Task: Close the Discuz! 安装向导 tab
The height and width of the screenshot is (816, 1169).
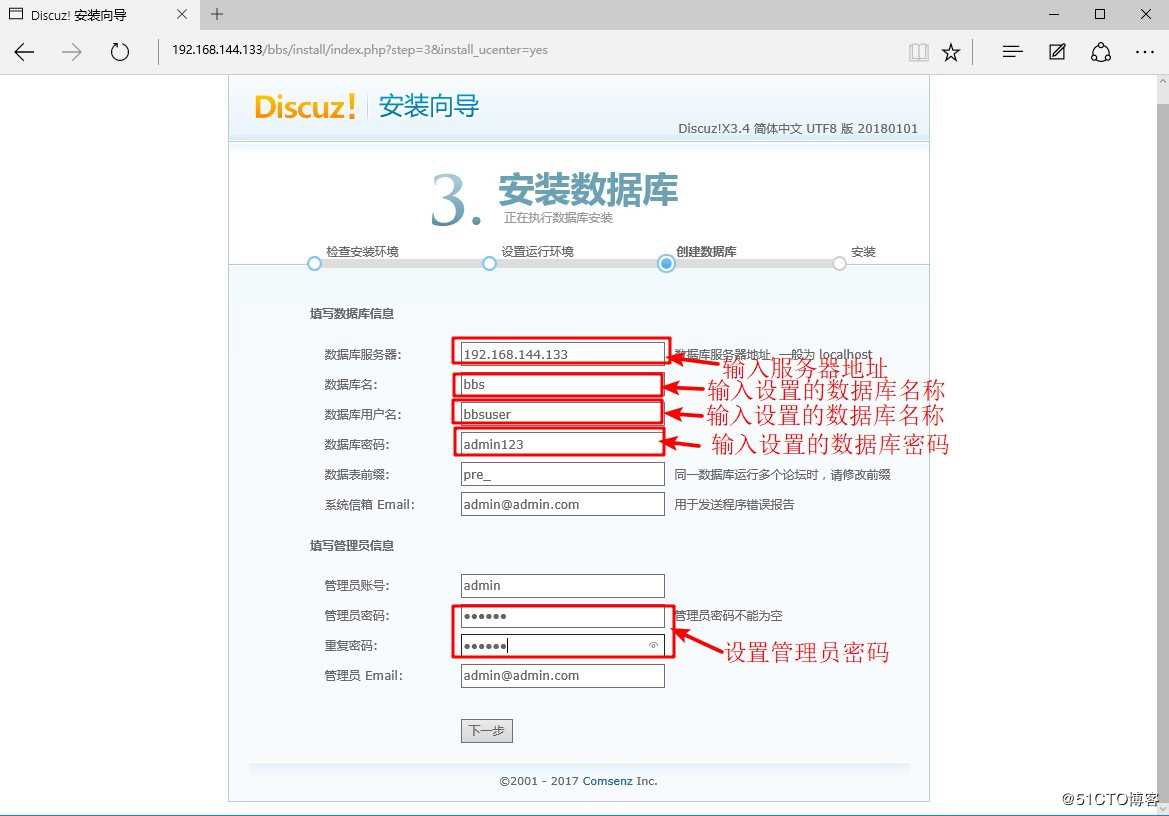Action: pos(182,14)
